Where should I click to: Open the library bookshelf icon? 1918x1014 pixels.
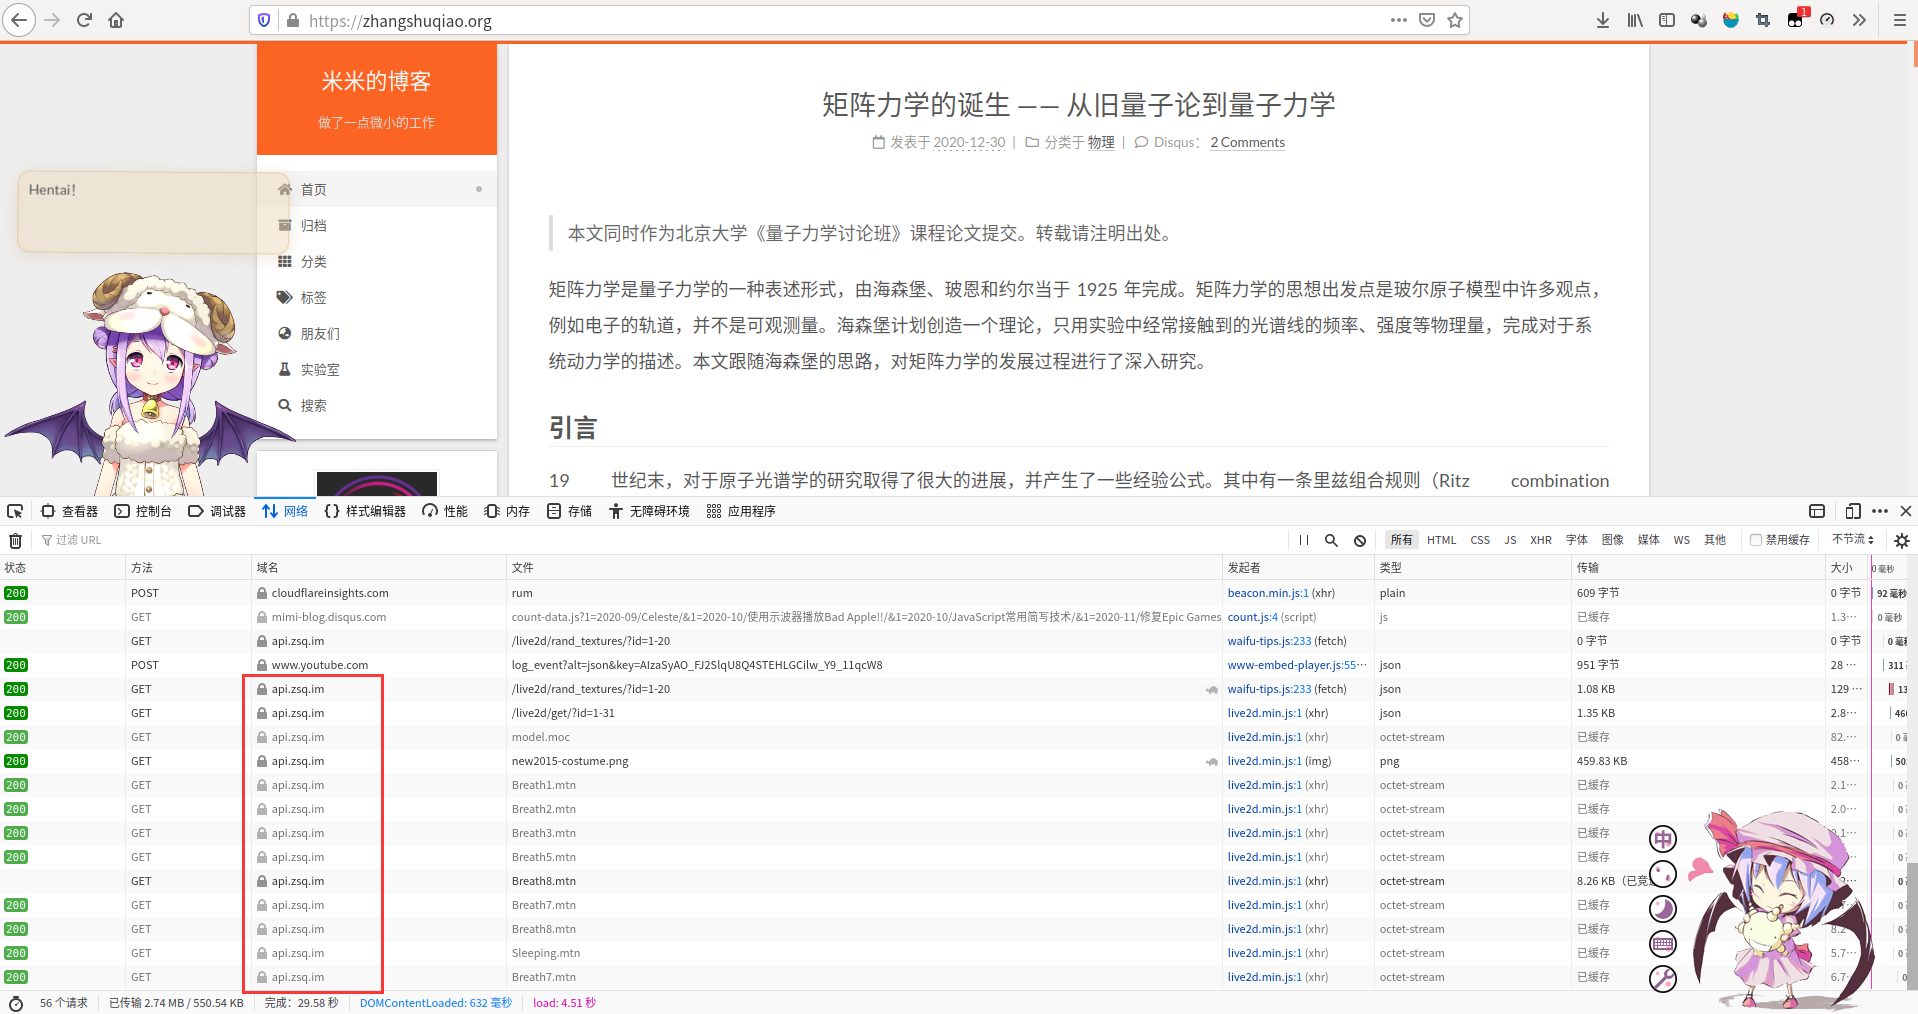point(1635,20)
